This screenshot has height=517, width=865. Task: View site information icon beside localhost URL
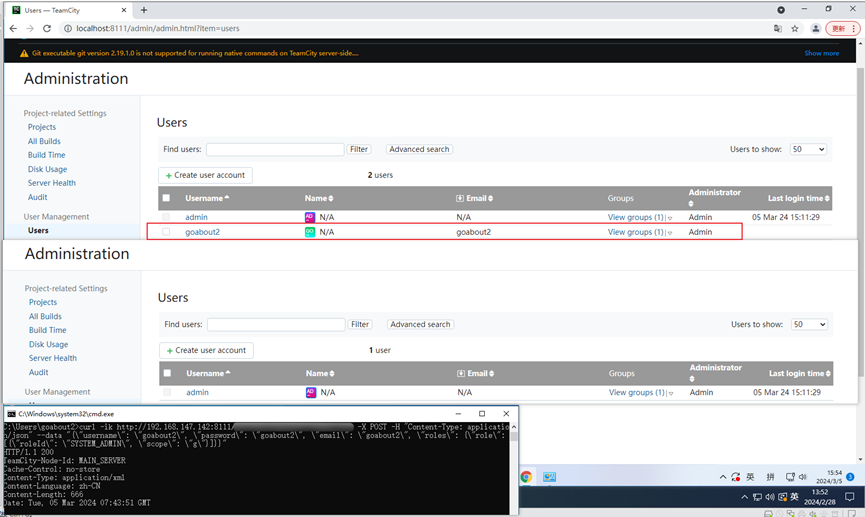pyautogui.click(x=68, y=28)
